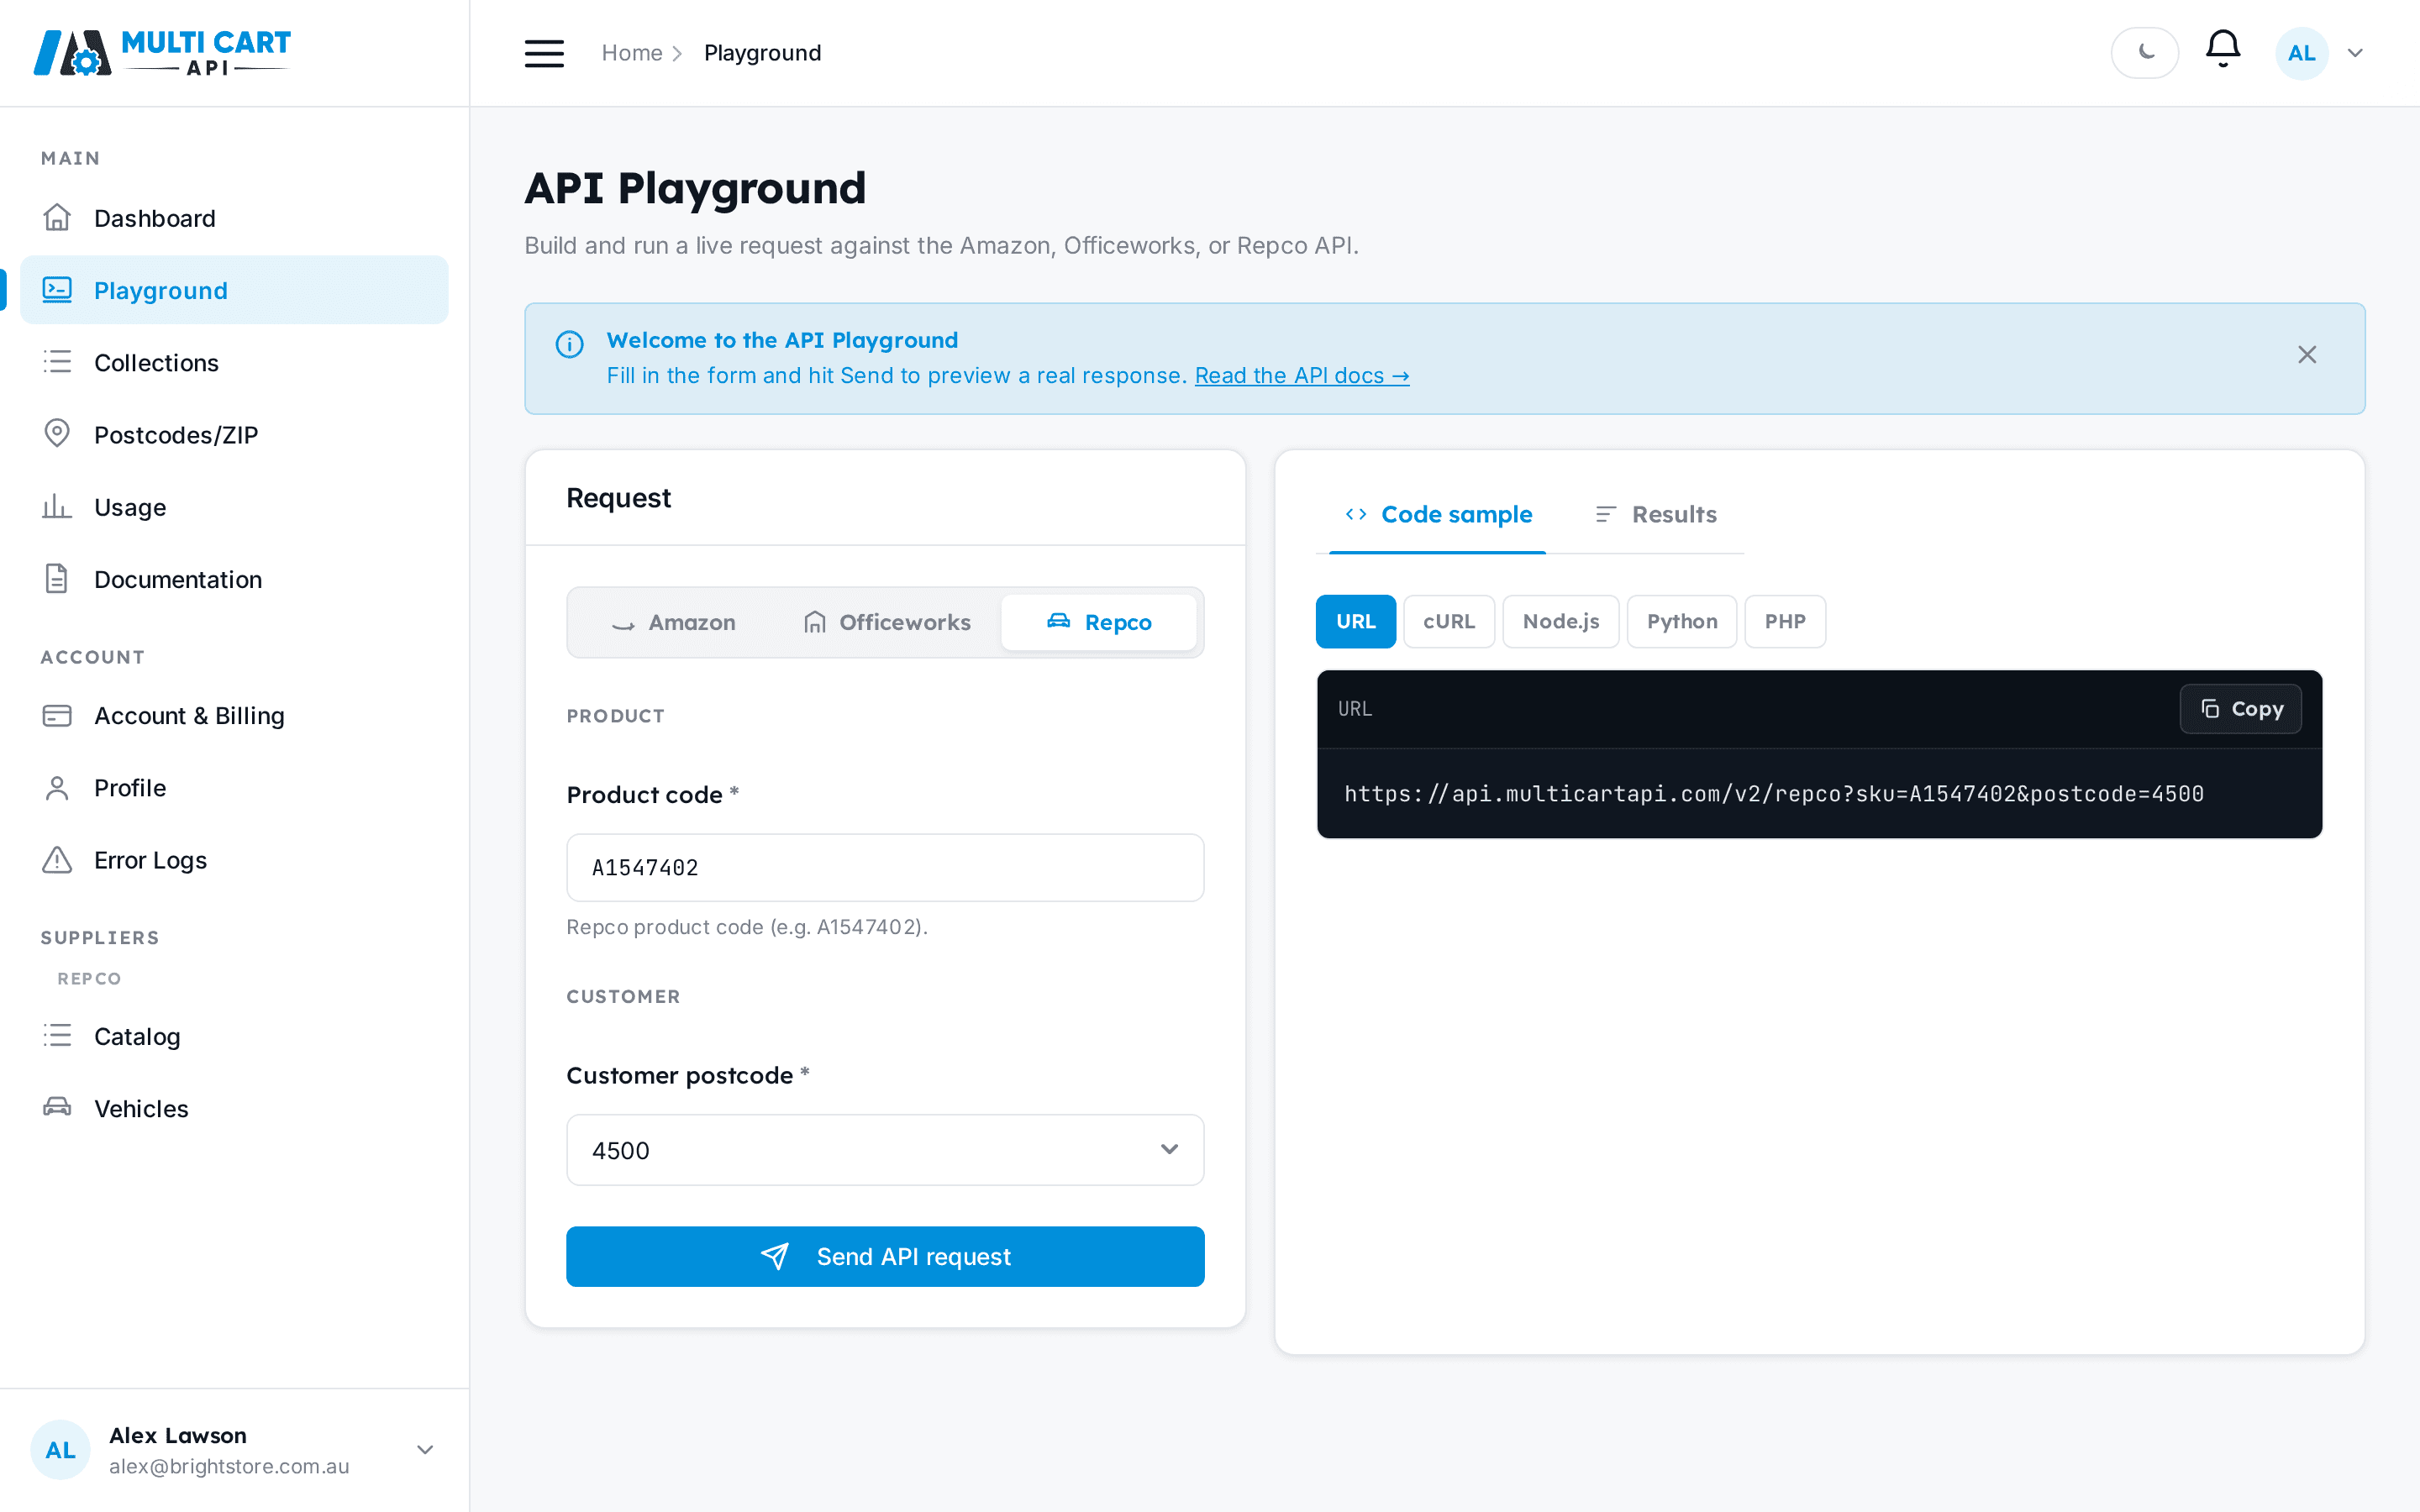Toggle dark mode moon switch
Viewport: 2420px width, 1512px height.
(2144, 53)
